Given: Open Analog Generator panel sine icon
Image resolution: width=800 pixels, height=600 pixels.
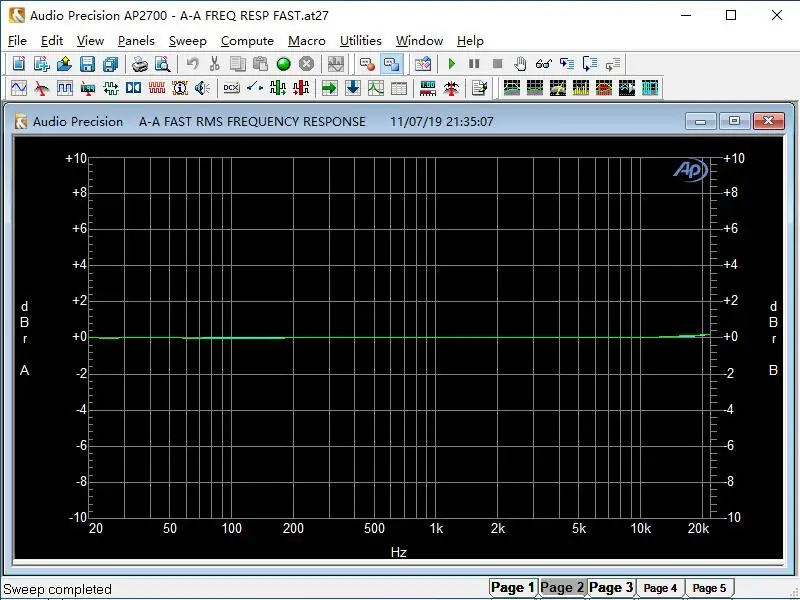Looking at the screenshot, I should click(19, 88).
